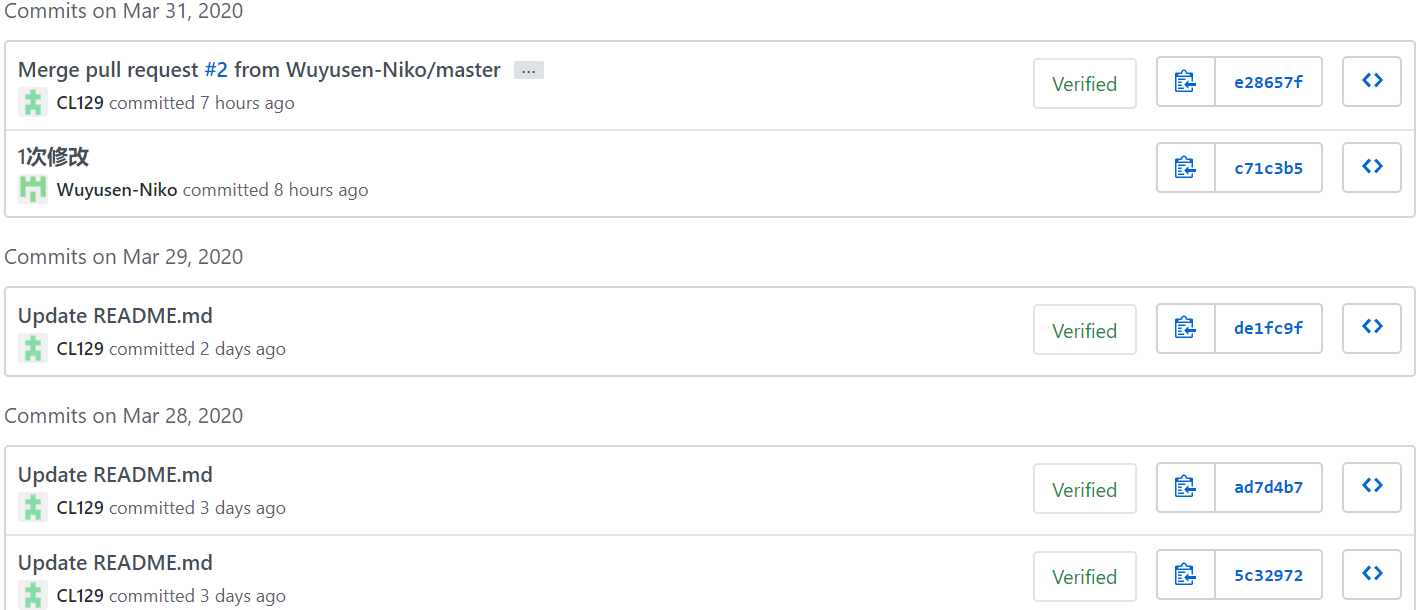Open commit hash c71c3b5
The width and height of the screenshot is (1421, 610).
coord(1268,168)
